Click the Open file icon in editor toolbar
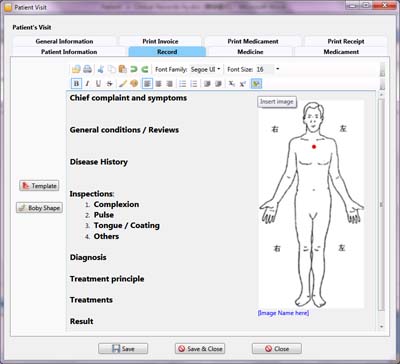The height and width of the screenshot is (364, 400). tap(76, 69)
